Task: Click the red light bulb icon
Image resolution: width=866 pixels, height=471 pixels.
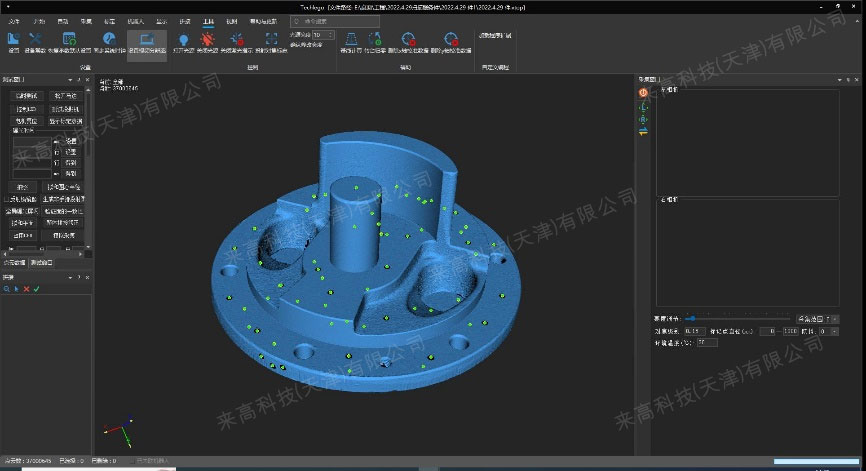Action: tap(210, 40)
